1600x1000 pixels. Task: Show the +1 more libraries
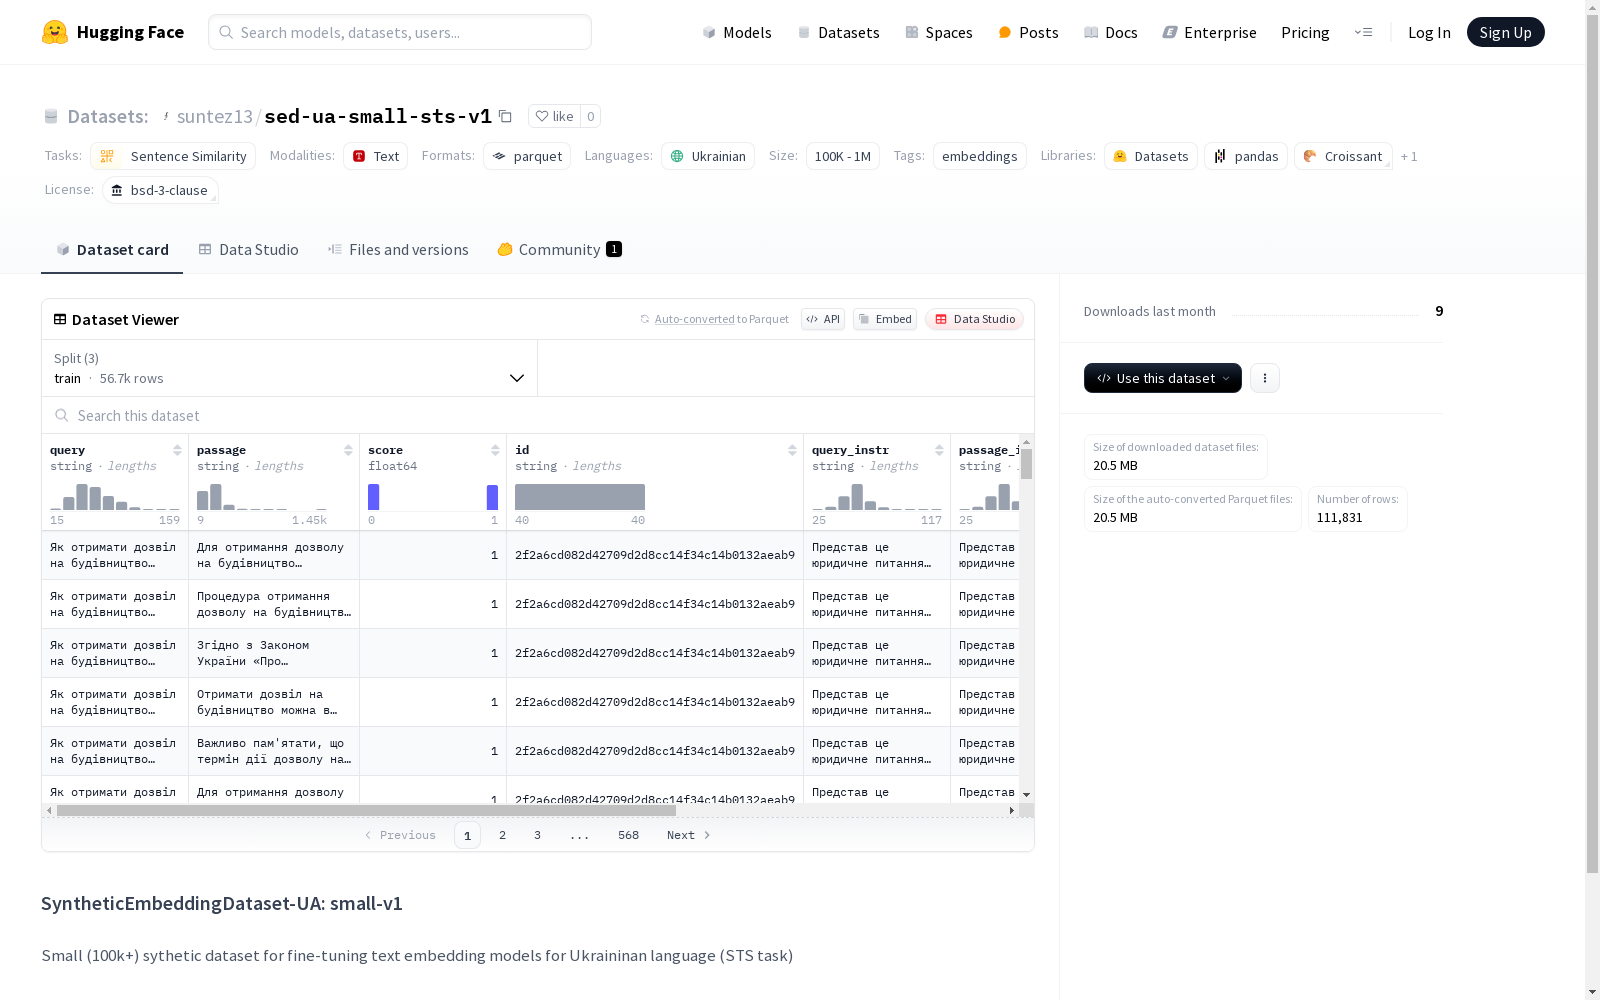click(x=1409, y=156)
